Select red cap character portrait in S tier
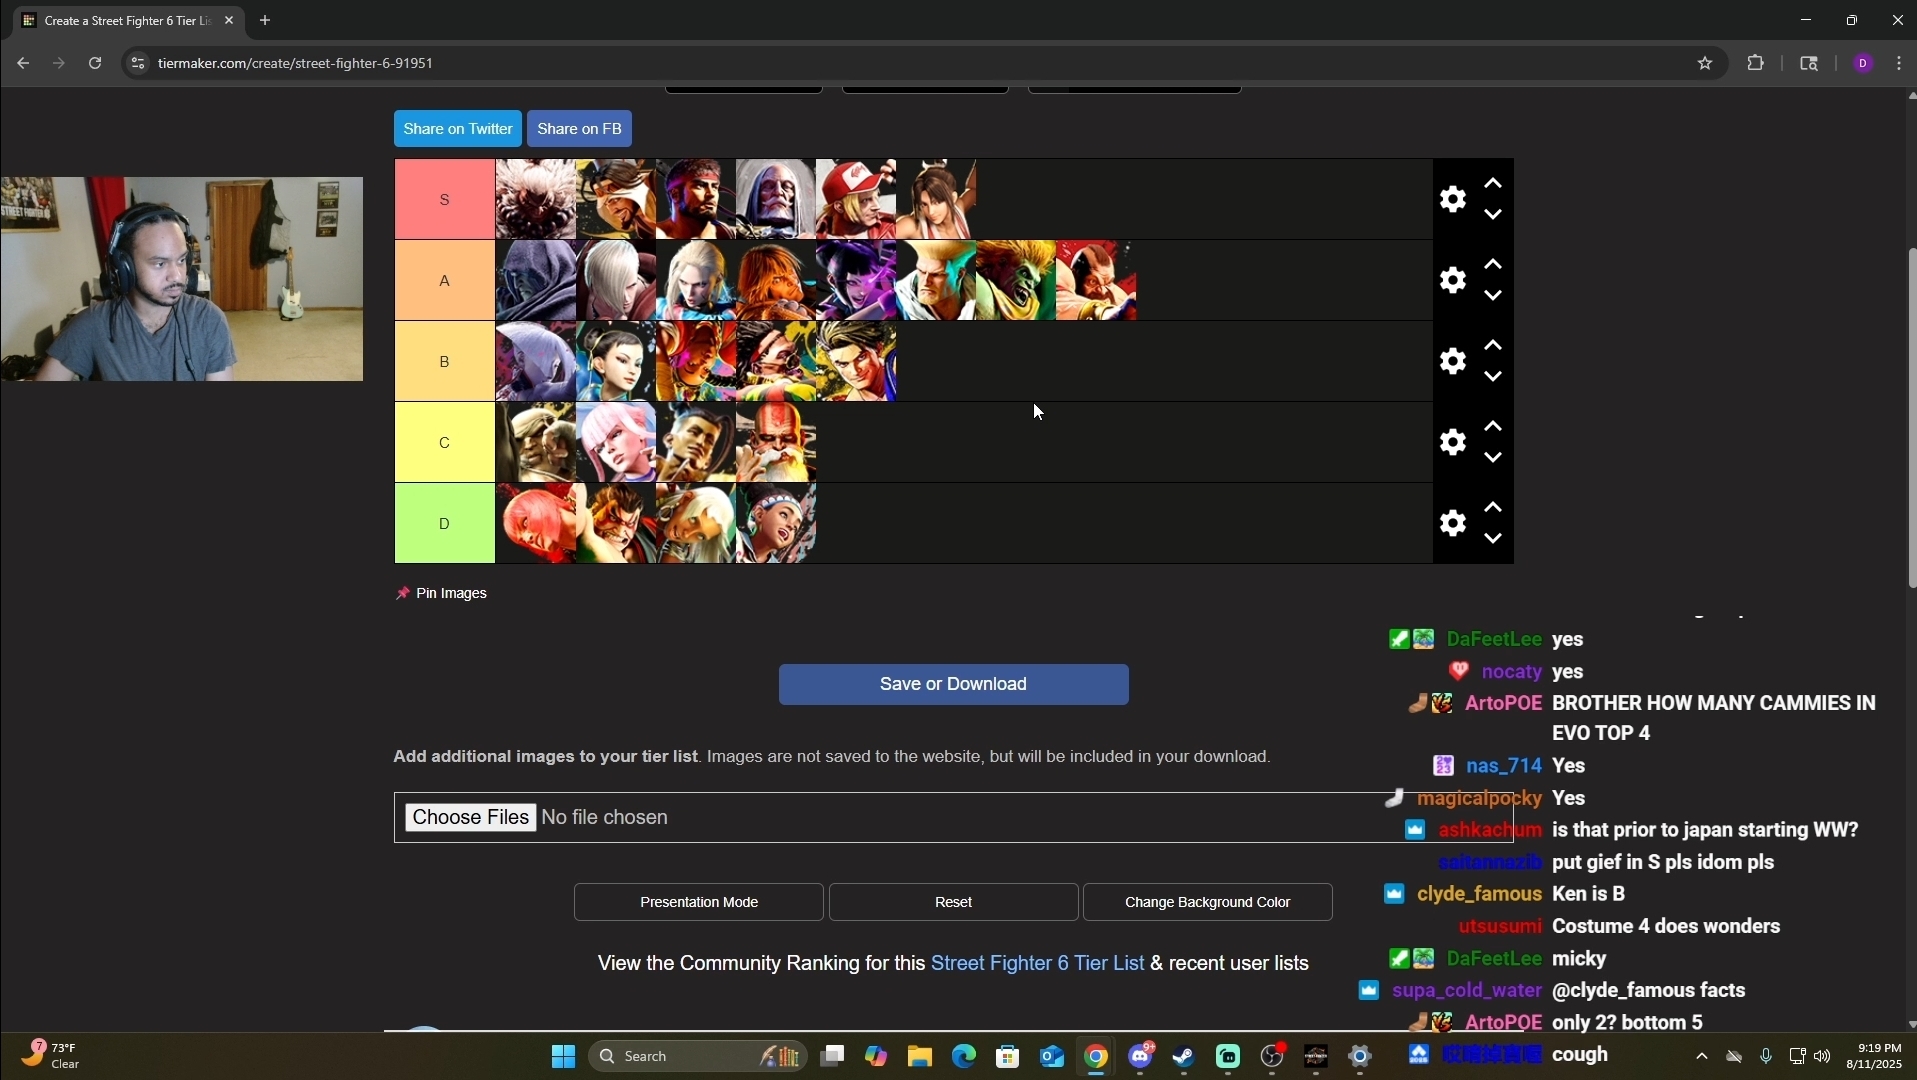1917x1080 pixels. (856, 199)
